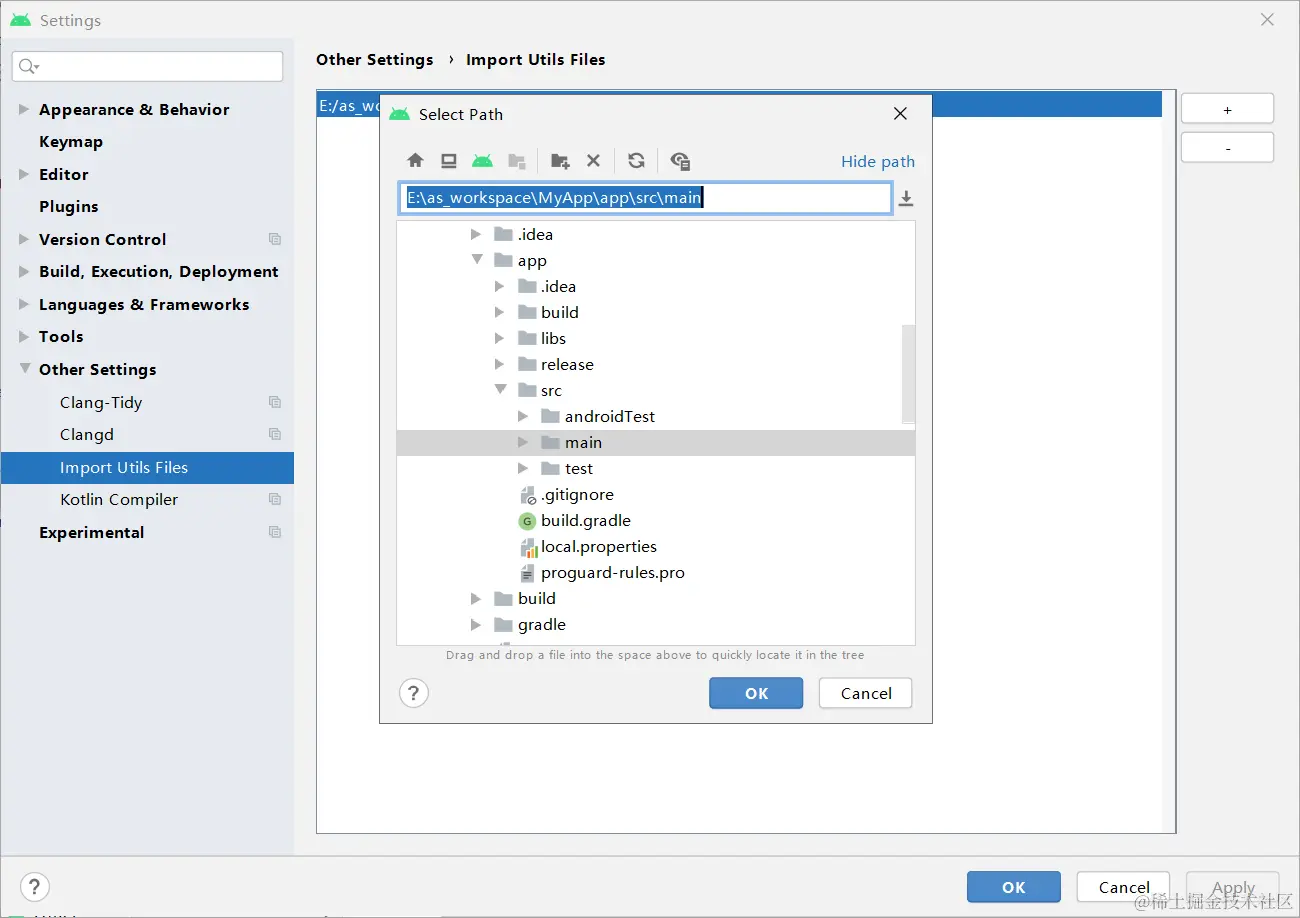Click the file tree vertical scrollbar
The height and width of the screenshot is (918, 1300).
(908, 374)
